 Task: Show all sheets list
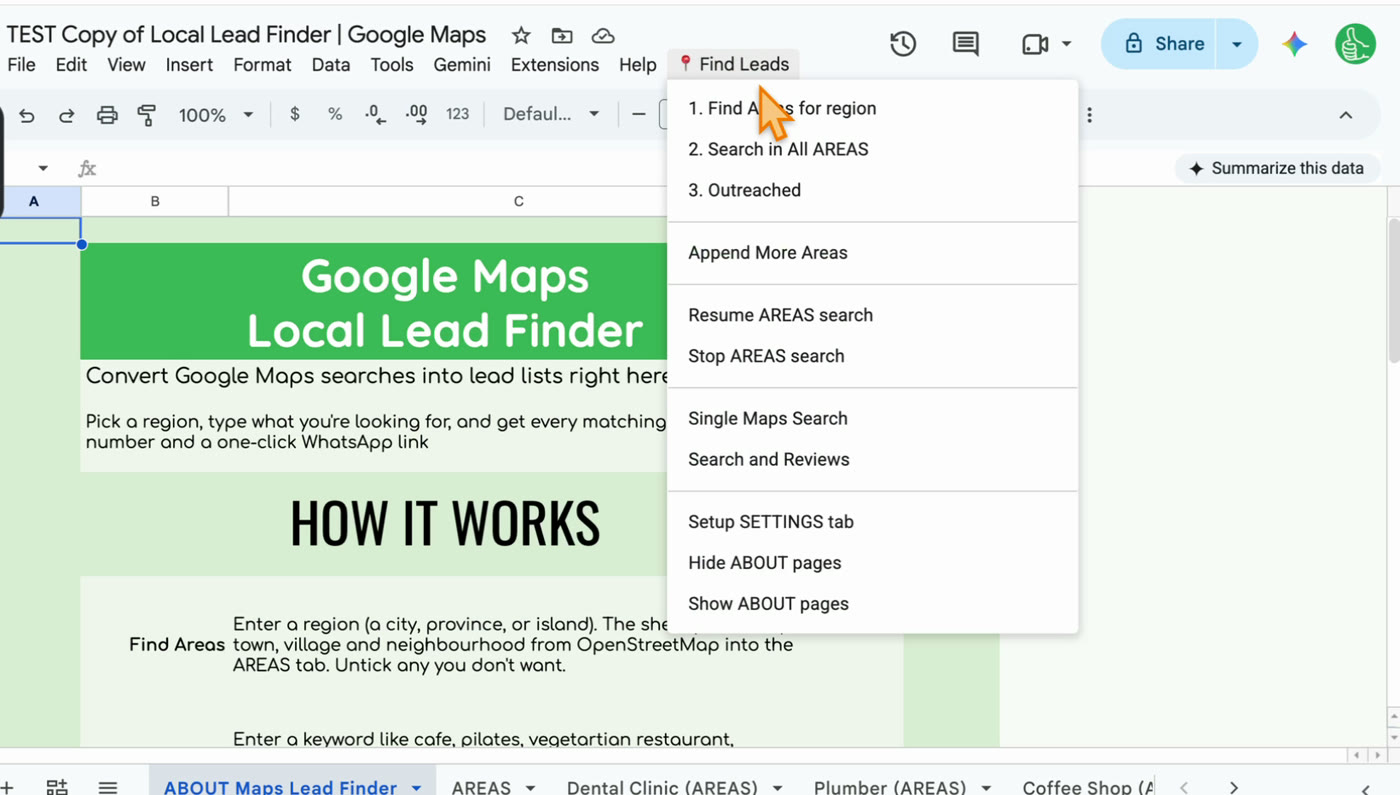click(x=108, y=787)
